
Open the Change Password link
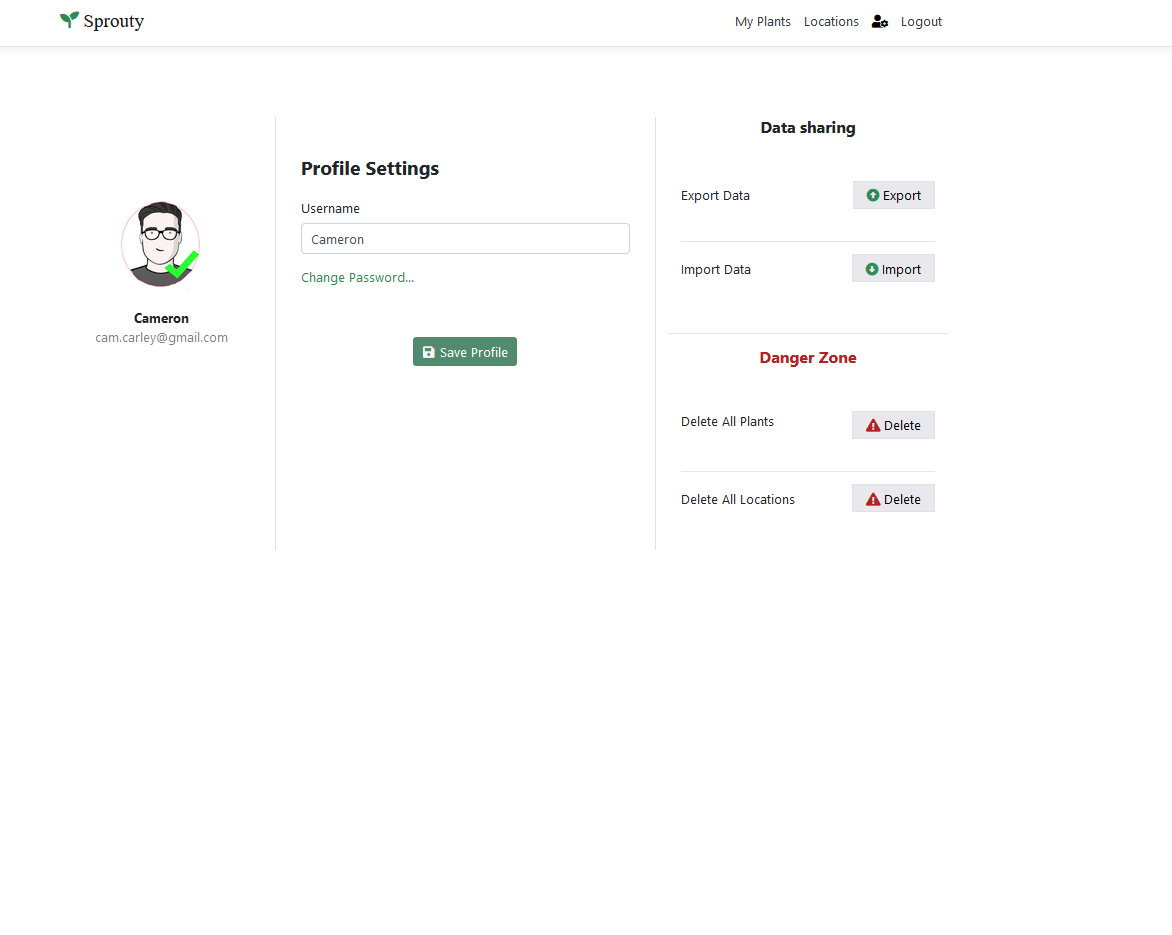357,278
